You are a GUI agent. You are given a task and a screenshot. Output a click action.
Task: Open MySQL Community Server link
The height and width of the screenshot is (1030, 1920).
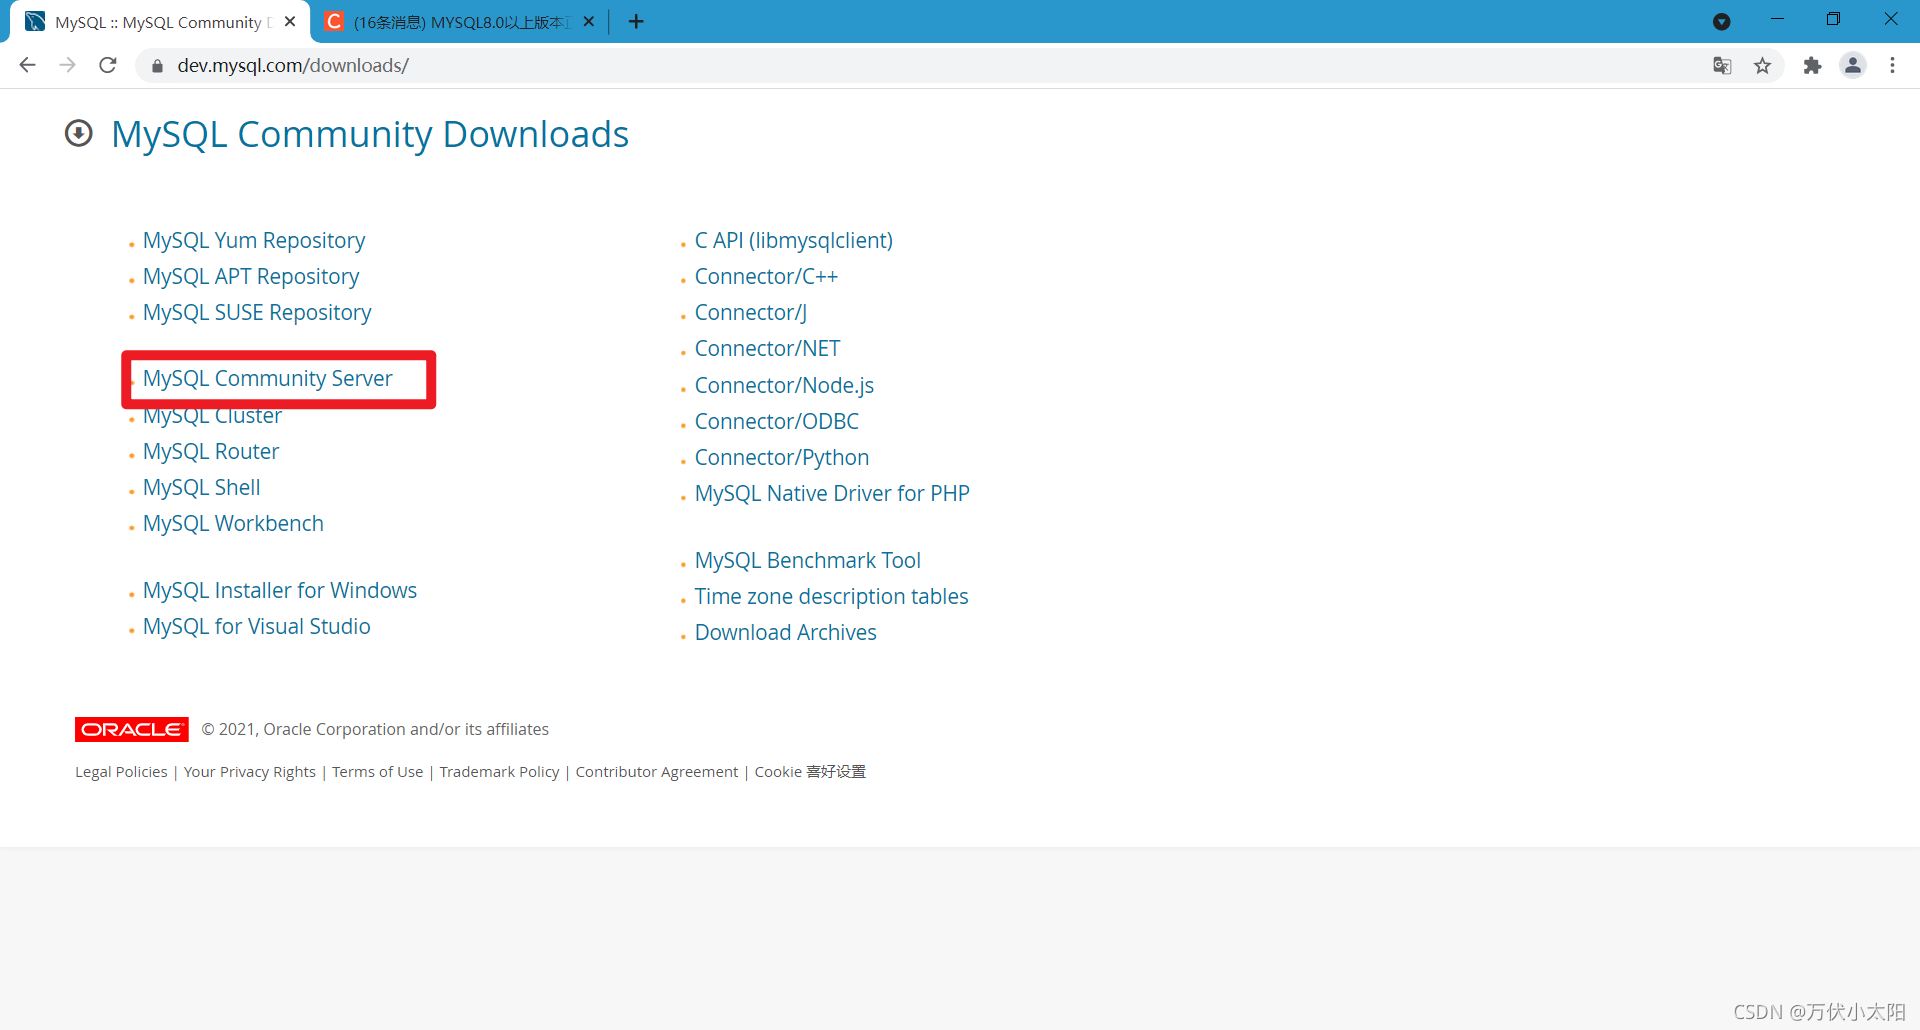(268, 378)
